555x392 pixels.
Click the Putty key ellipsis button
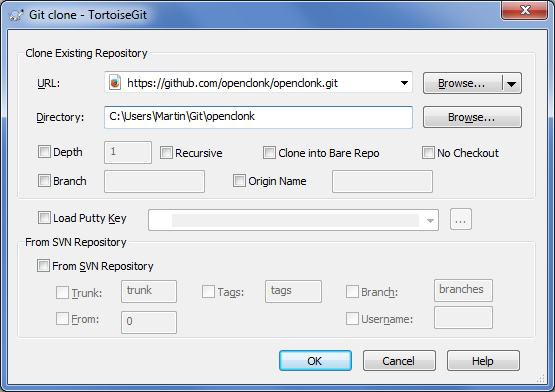(460, 220)
